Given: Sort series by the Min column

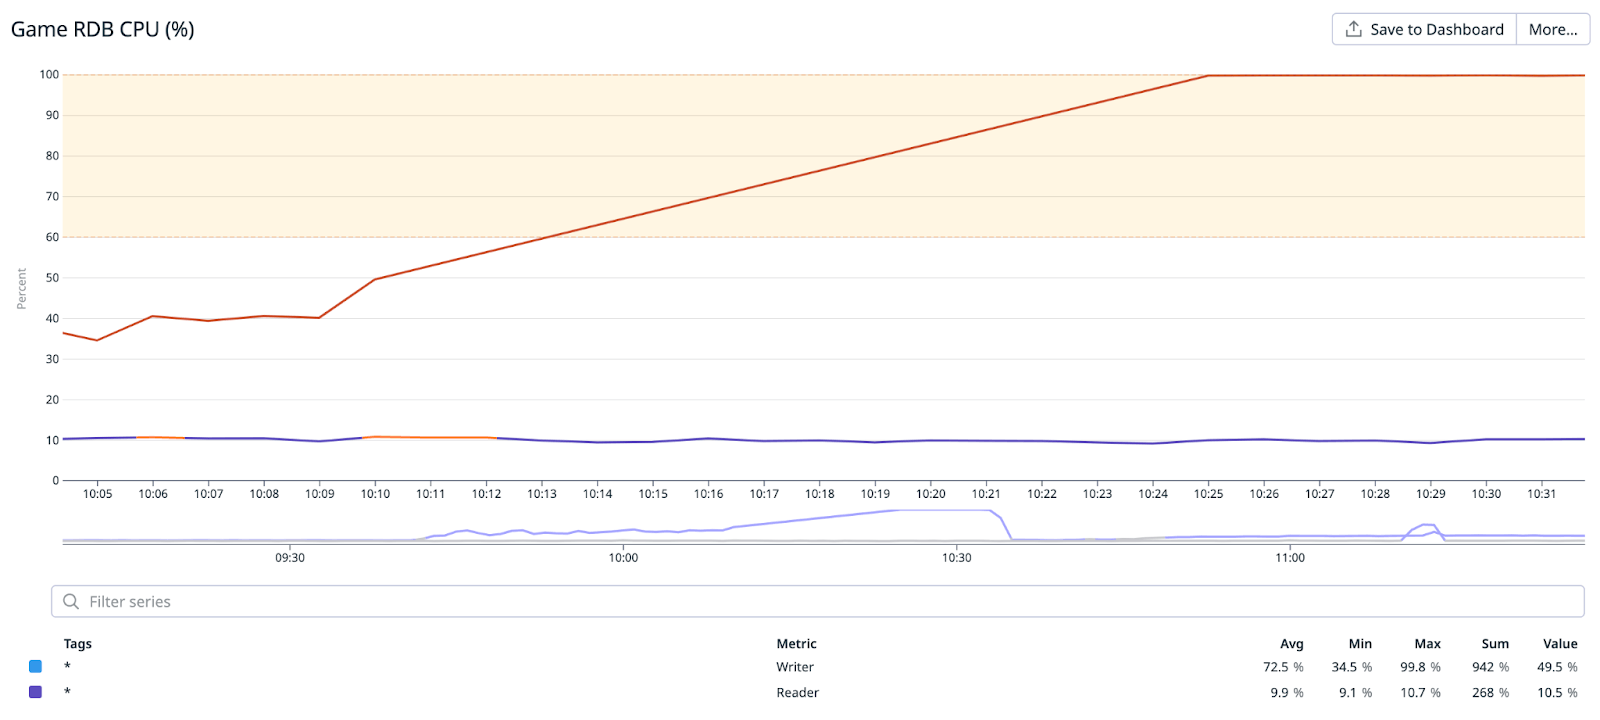Looking at the screenshot, I should (x=1360, y=644).
